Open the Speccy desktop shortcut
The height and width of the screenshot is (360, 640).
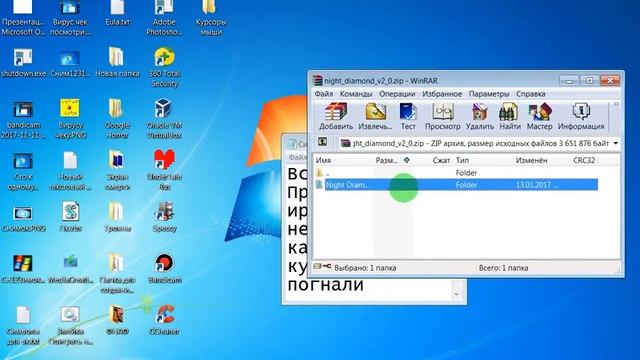coord(164,217)
